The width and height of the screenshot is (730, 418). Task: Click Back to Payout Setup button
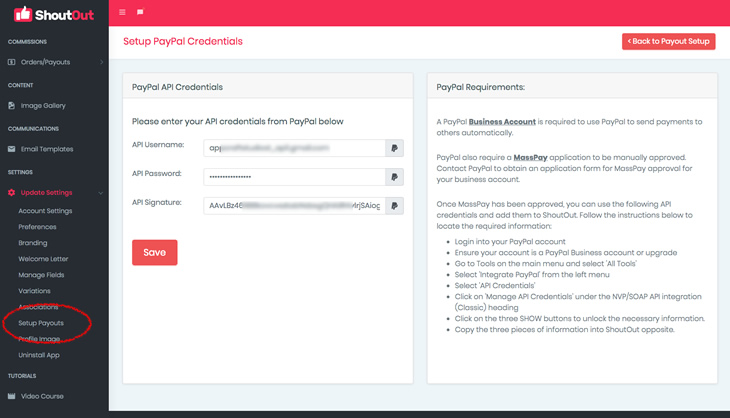(x=669, y=41)
